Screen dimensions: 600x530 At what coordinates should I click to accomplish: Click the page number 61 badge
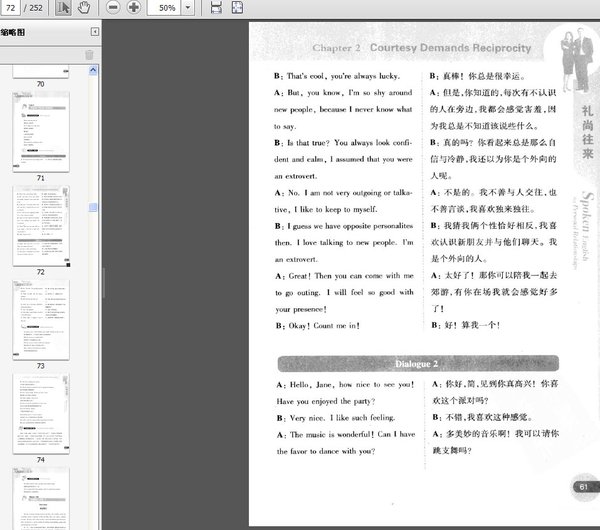[x=582, y=487]
